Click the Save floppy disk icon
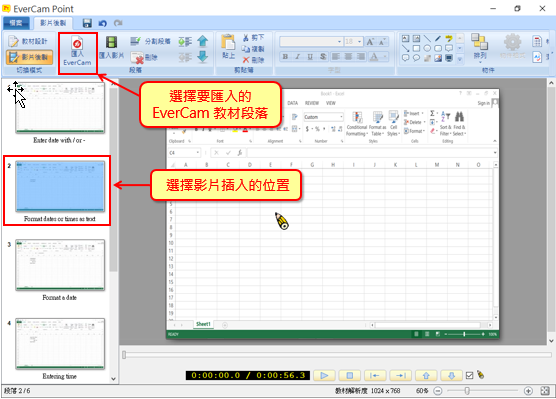The height and width of the screenshot is (399, 556). point(87,23)
